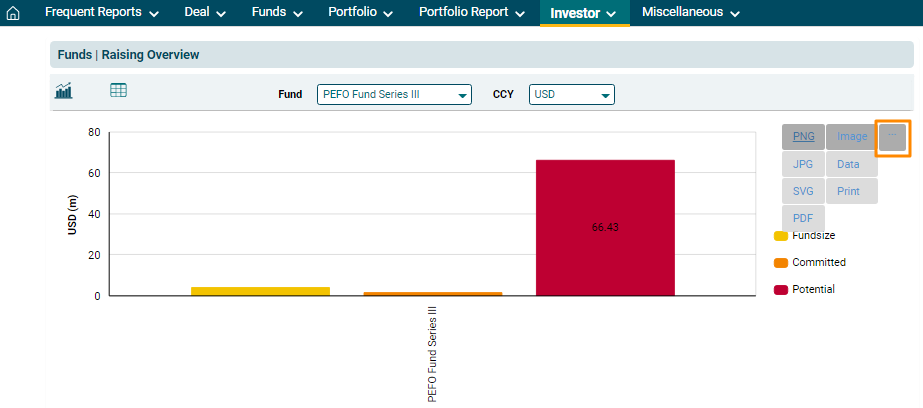Export chart as PDF
This screenshot has width=923, height=408.
point(803,218)
